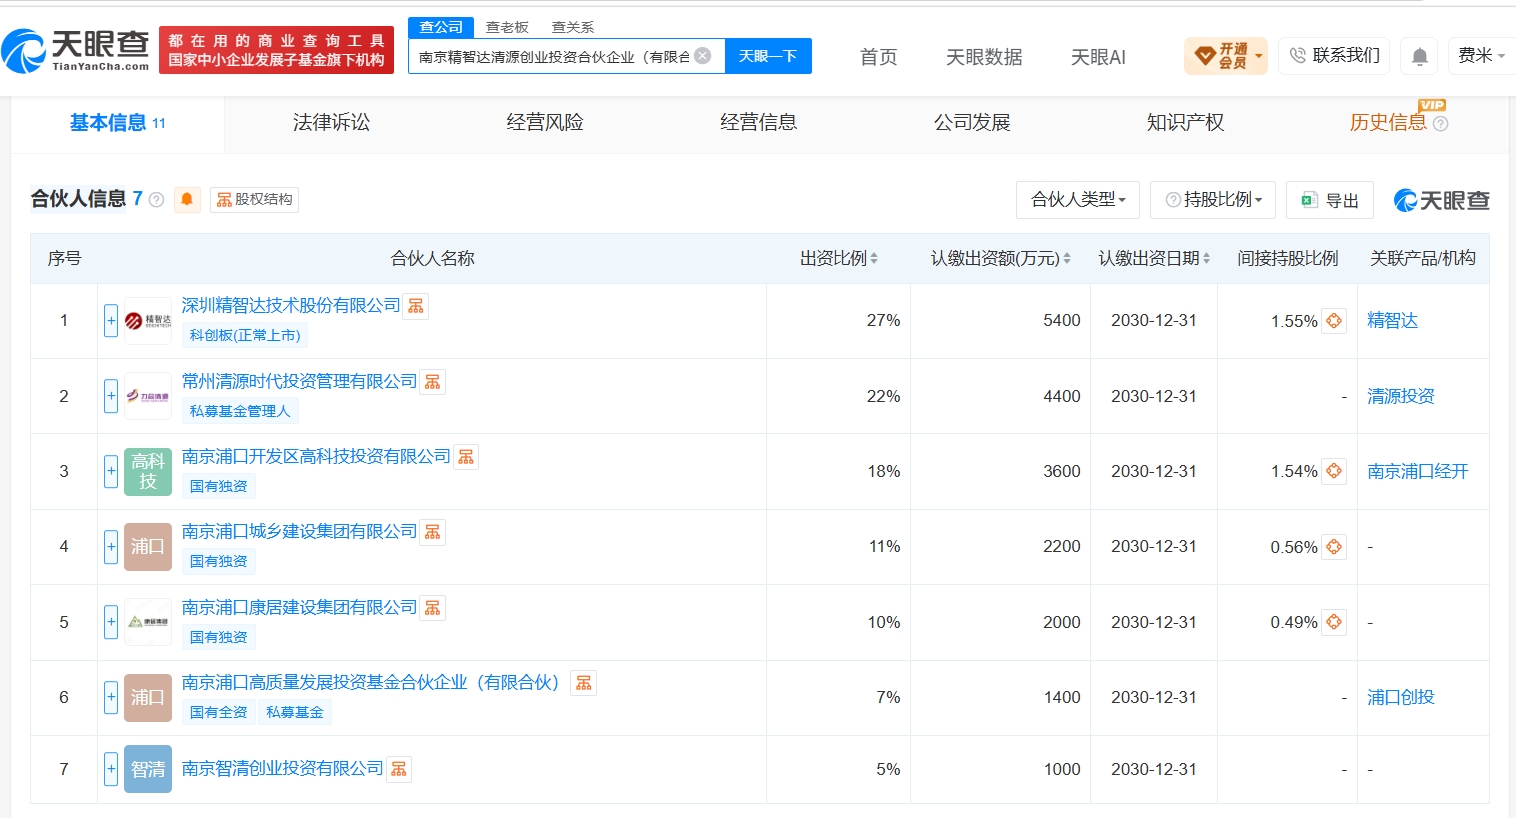Open equity structure icon for 南京智清创业投资有限公司
Viewport: 1516px width, 818px height.
point(399,769)
